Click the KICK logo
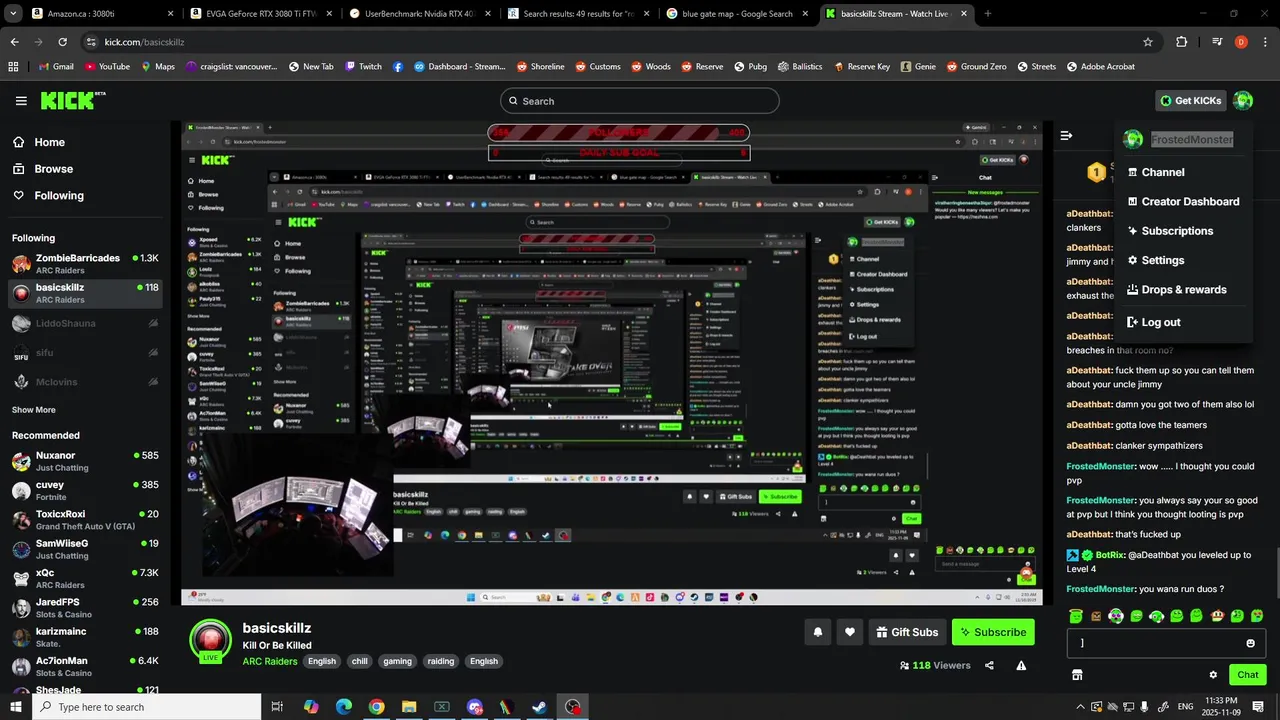This screenshot has width=1280, height=720. [x=72, y=101]
